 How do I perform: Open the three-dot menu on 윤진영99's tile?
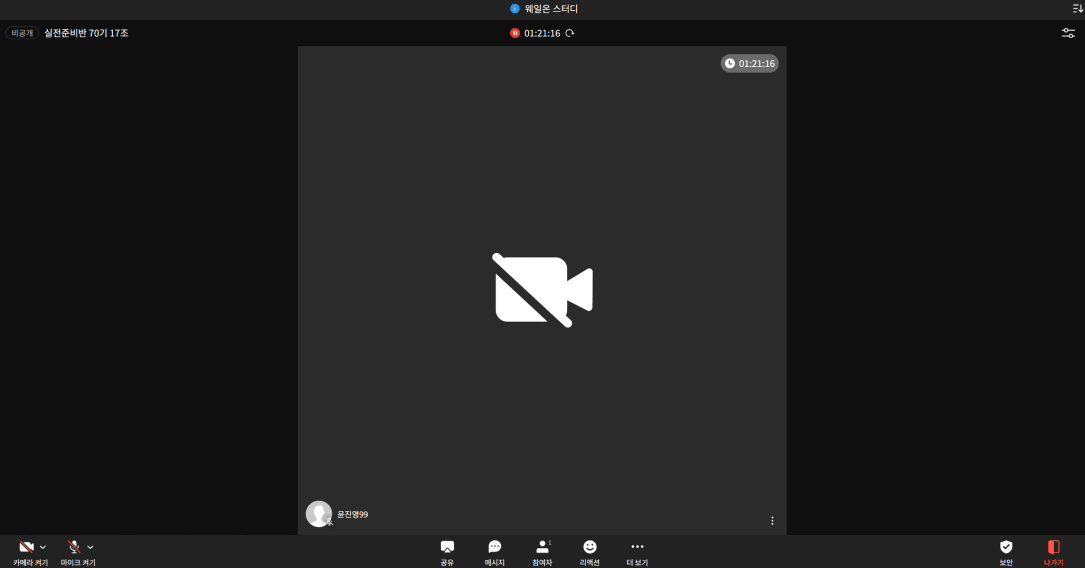click(x=772, y=521)
